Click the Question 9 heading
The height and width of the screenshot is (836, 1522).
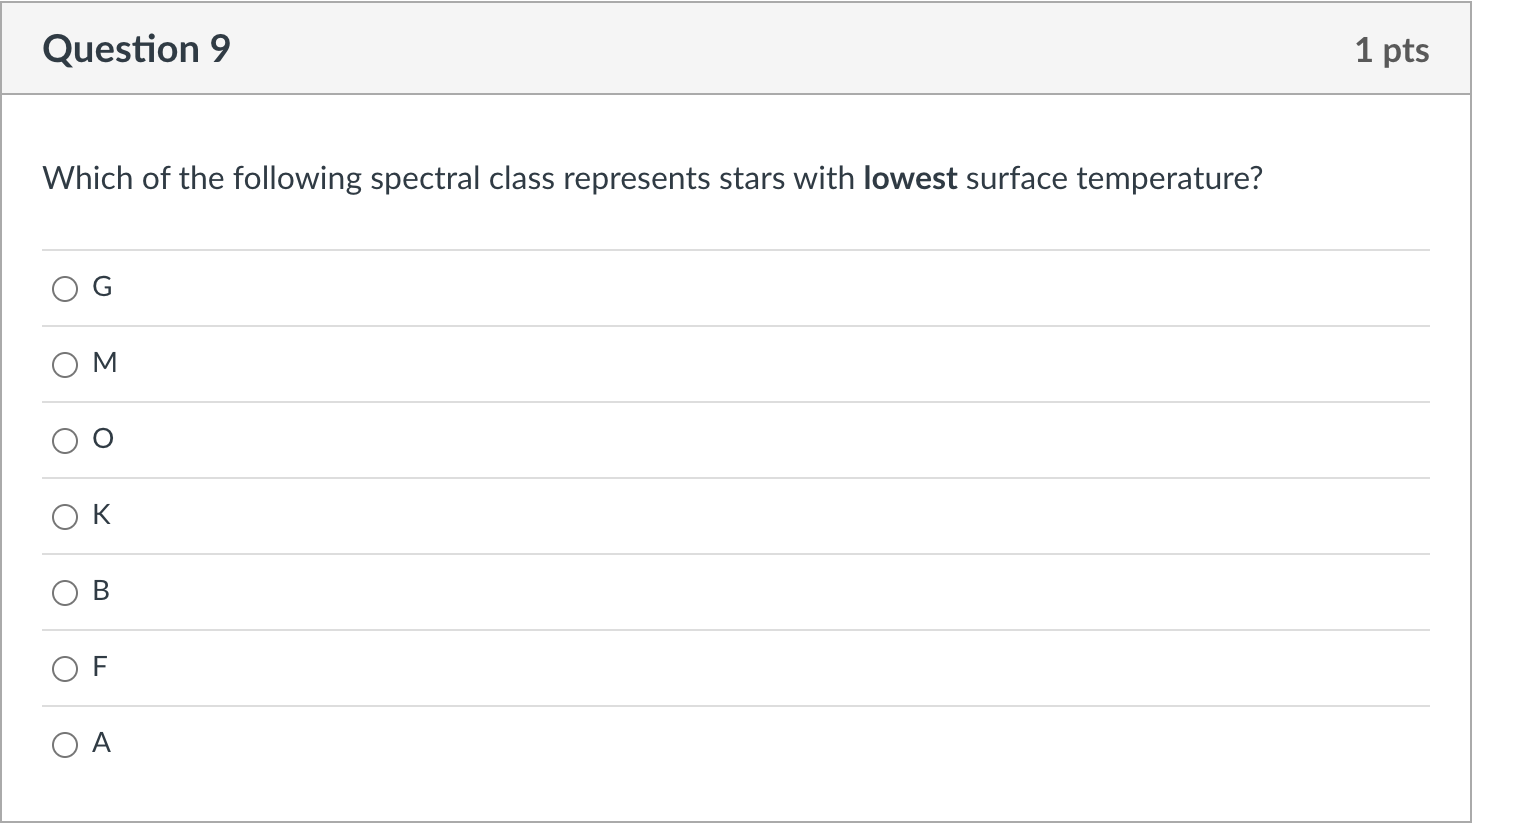click(136, 49)
